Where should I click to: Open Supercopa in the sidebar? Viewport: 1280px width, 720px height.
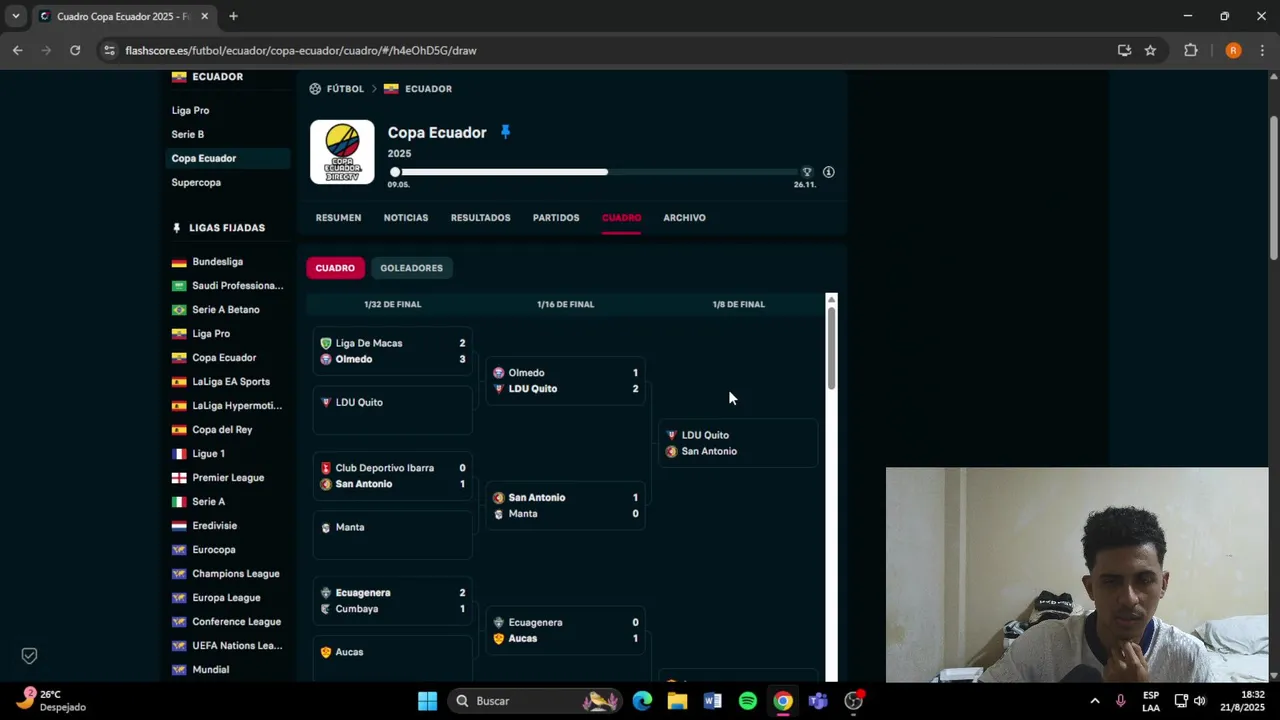pos(196,182)
